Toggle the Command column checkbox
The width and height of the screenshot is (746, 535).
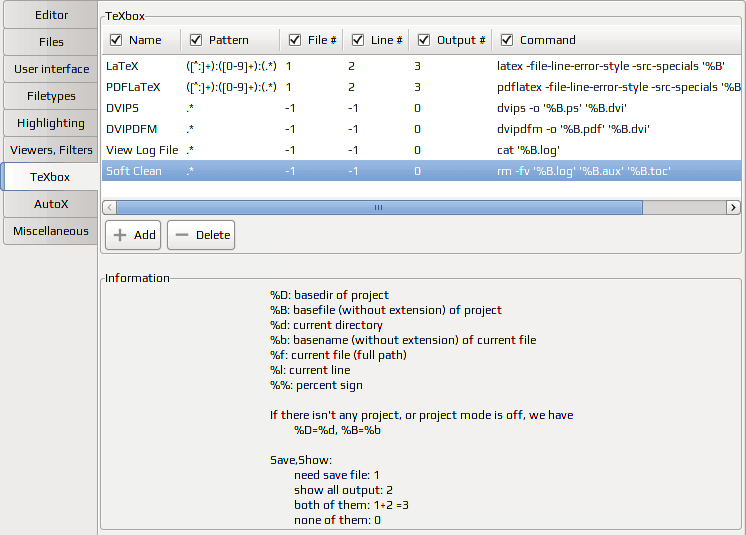[507, 40]
